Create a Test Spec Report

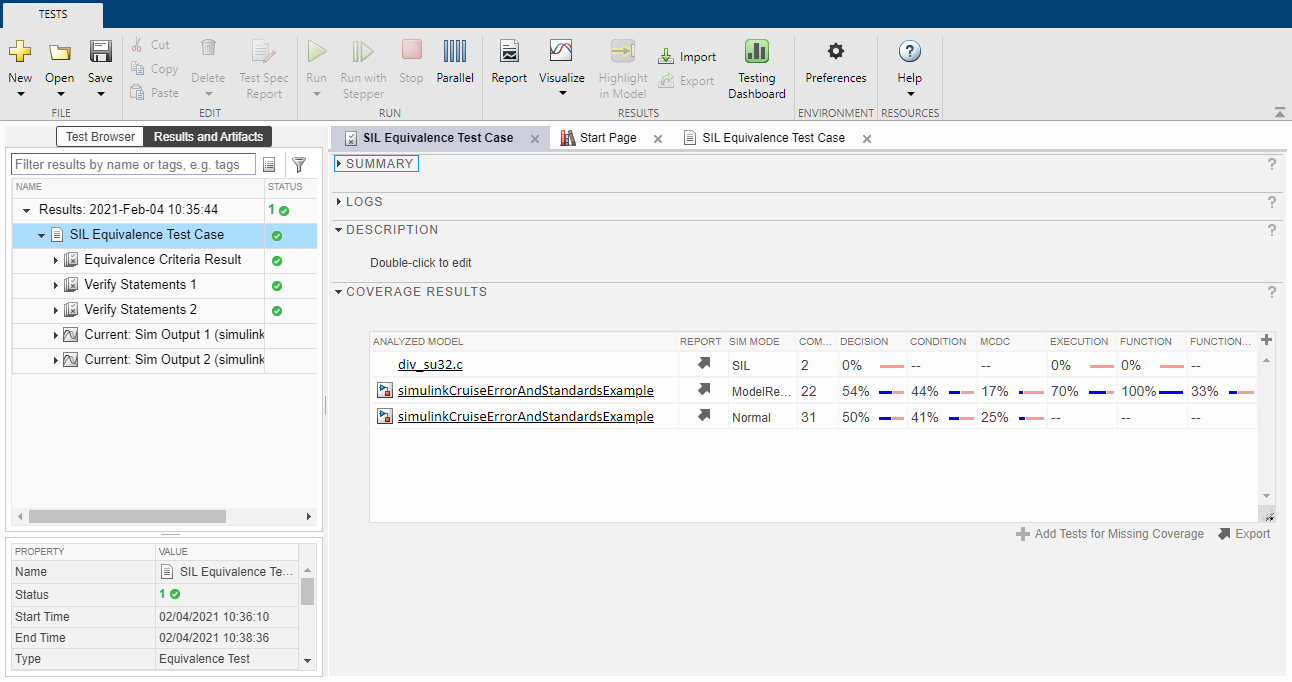[263, 67]
